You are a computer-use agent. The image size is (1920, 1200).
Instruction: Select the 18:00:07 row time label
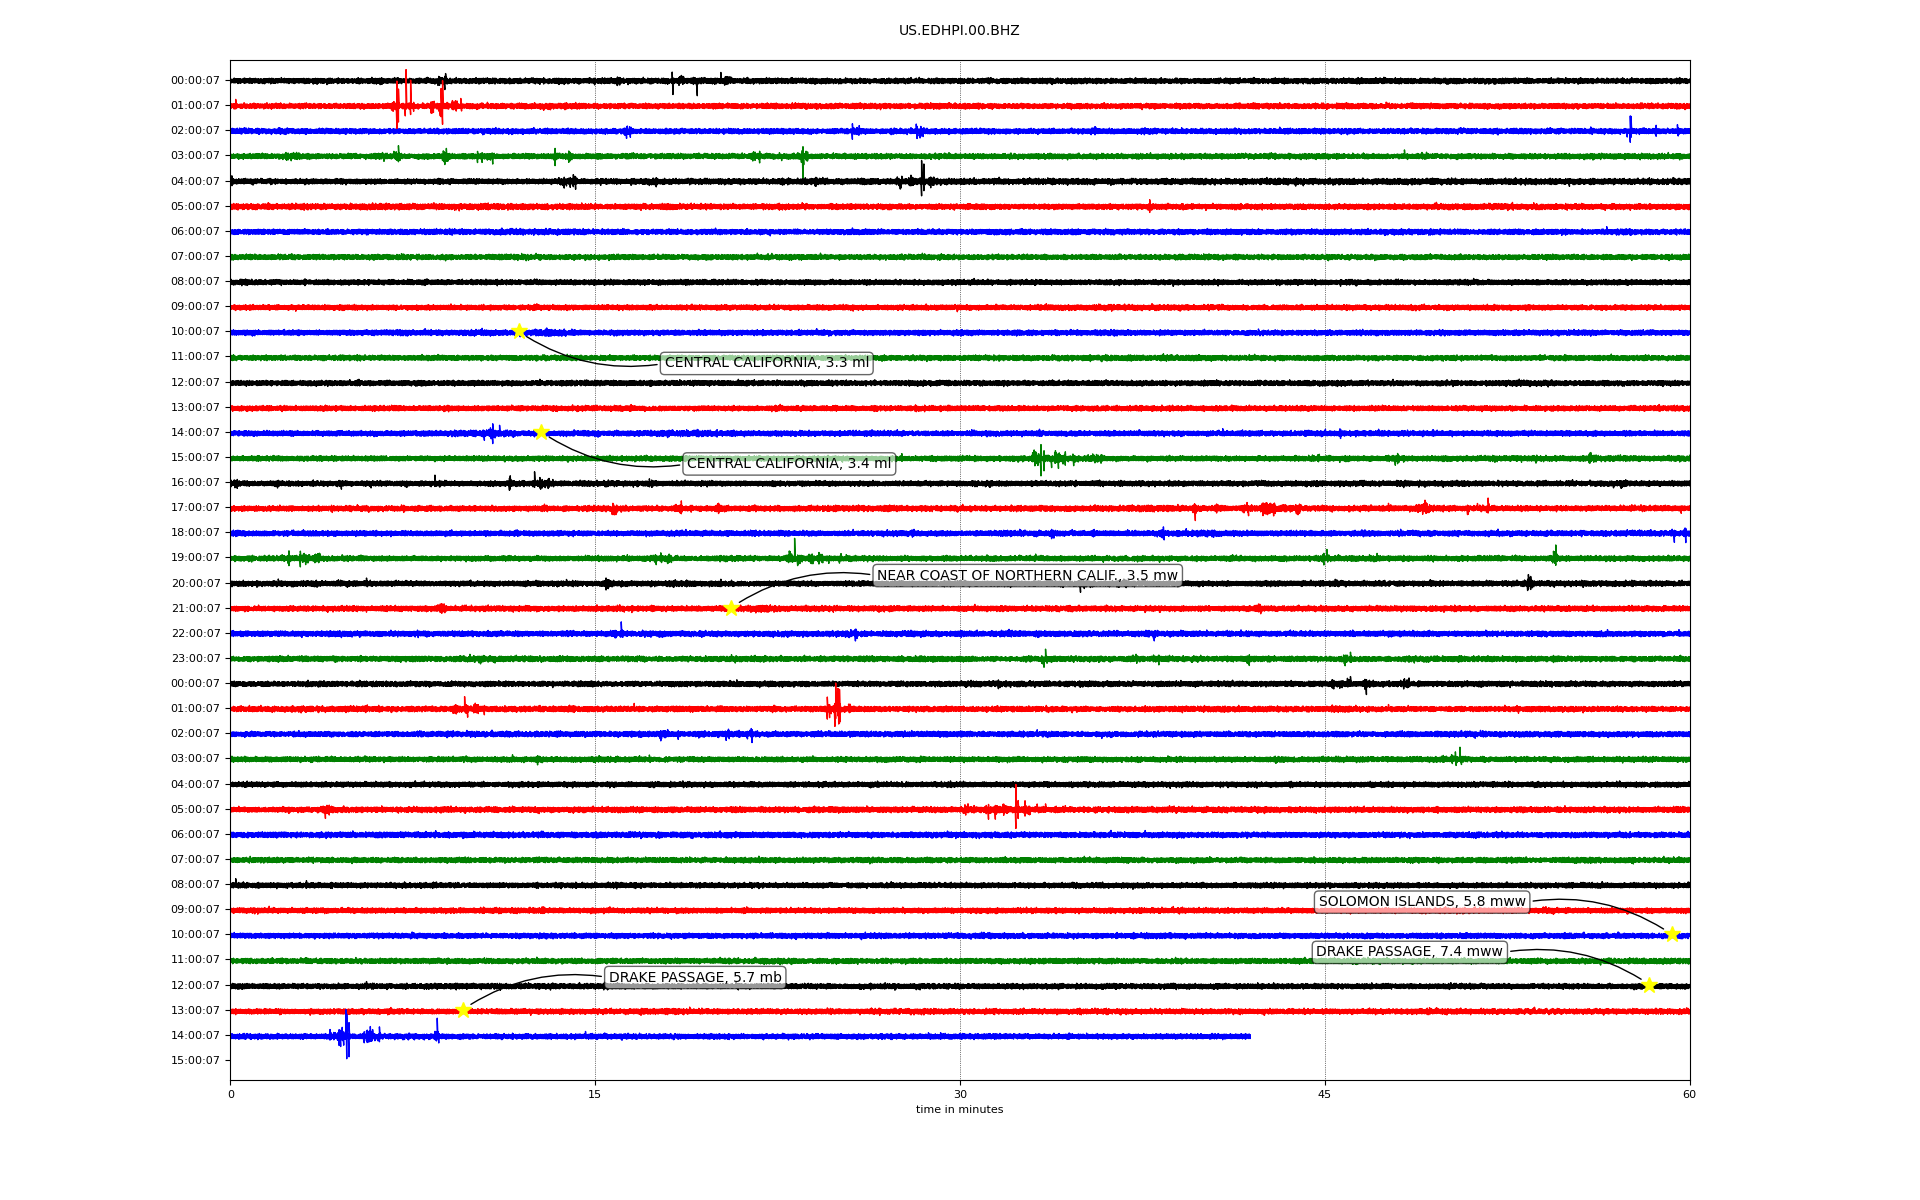(195, 533)
